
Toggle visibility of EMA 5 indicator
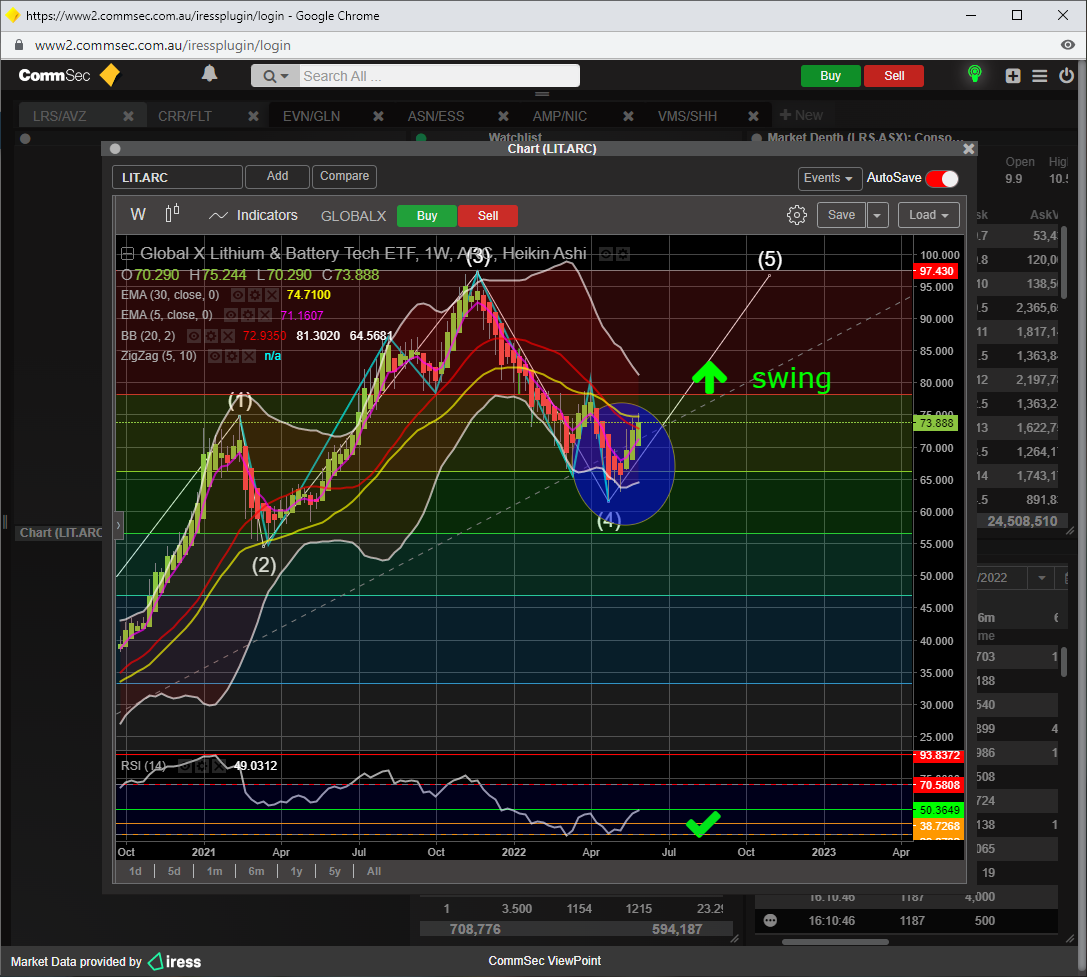click(231, 315)
